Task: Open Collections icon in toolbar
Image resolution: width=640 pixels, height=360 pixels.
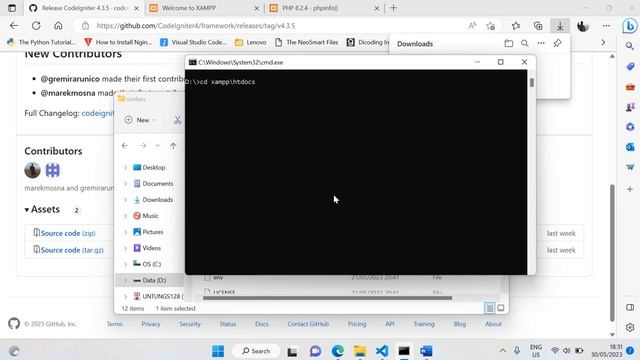Action: click(x=538, y=26)
